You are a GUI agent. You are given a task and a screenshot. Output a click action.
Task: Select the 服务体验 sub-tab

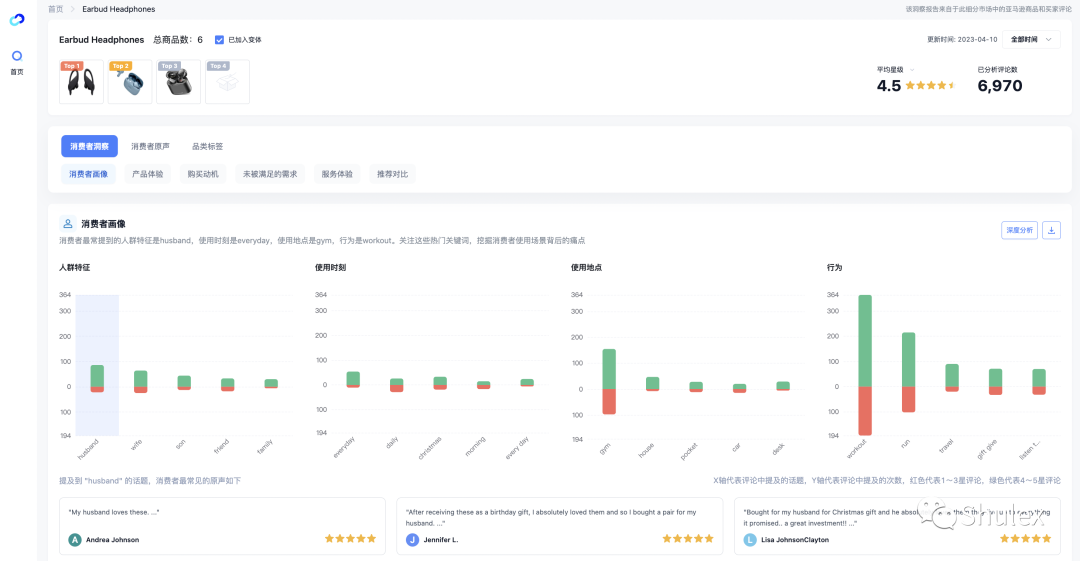point(337,174)
